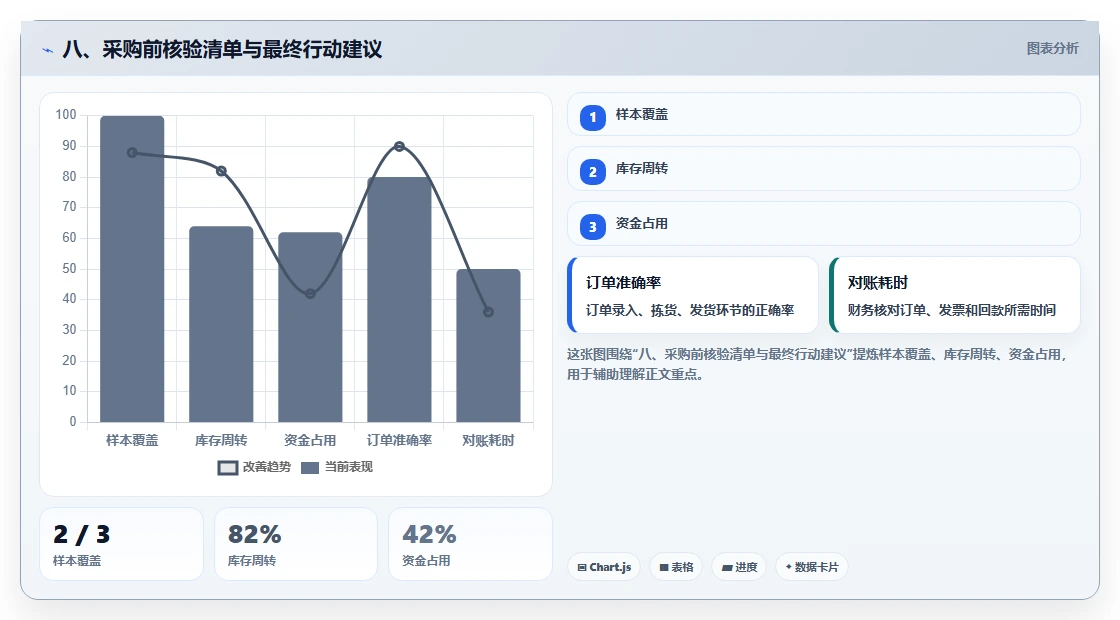Click the 订单准确率 bar in the chart
The width and height of the screenshot is (1120, 620).
coord(399,299)
